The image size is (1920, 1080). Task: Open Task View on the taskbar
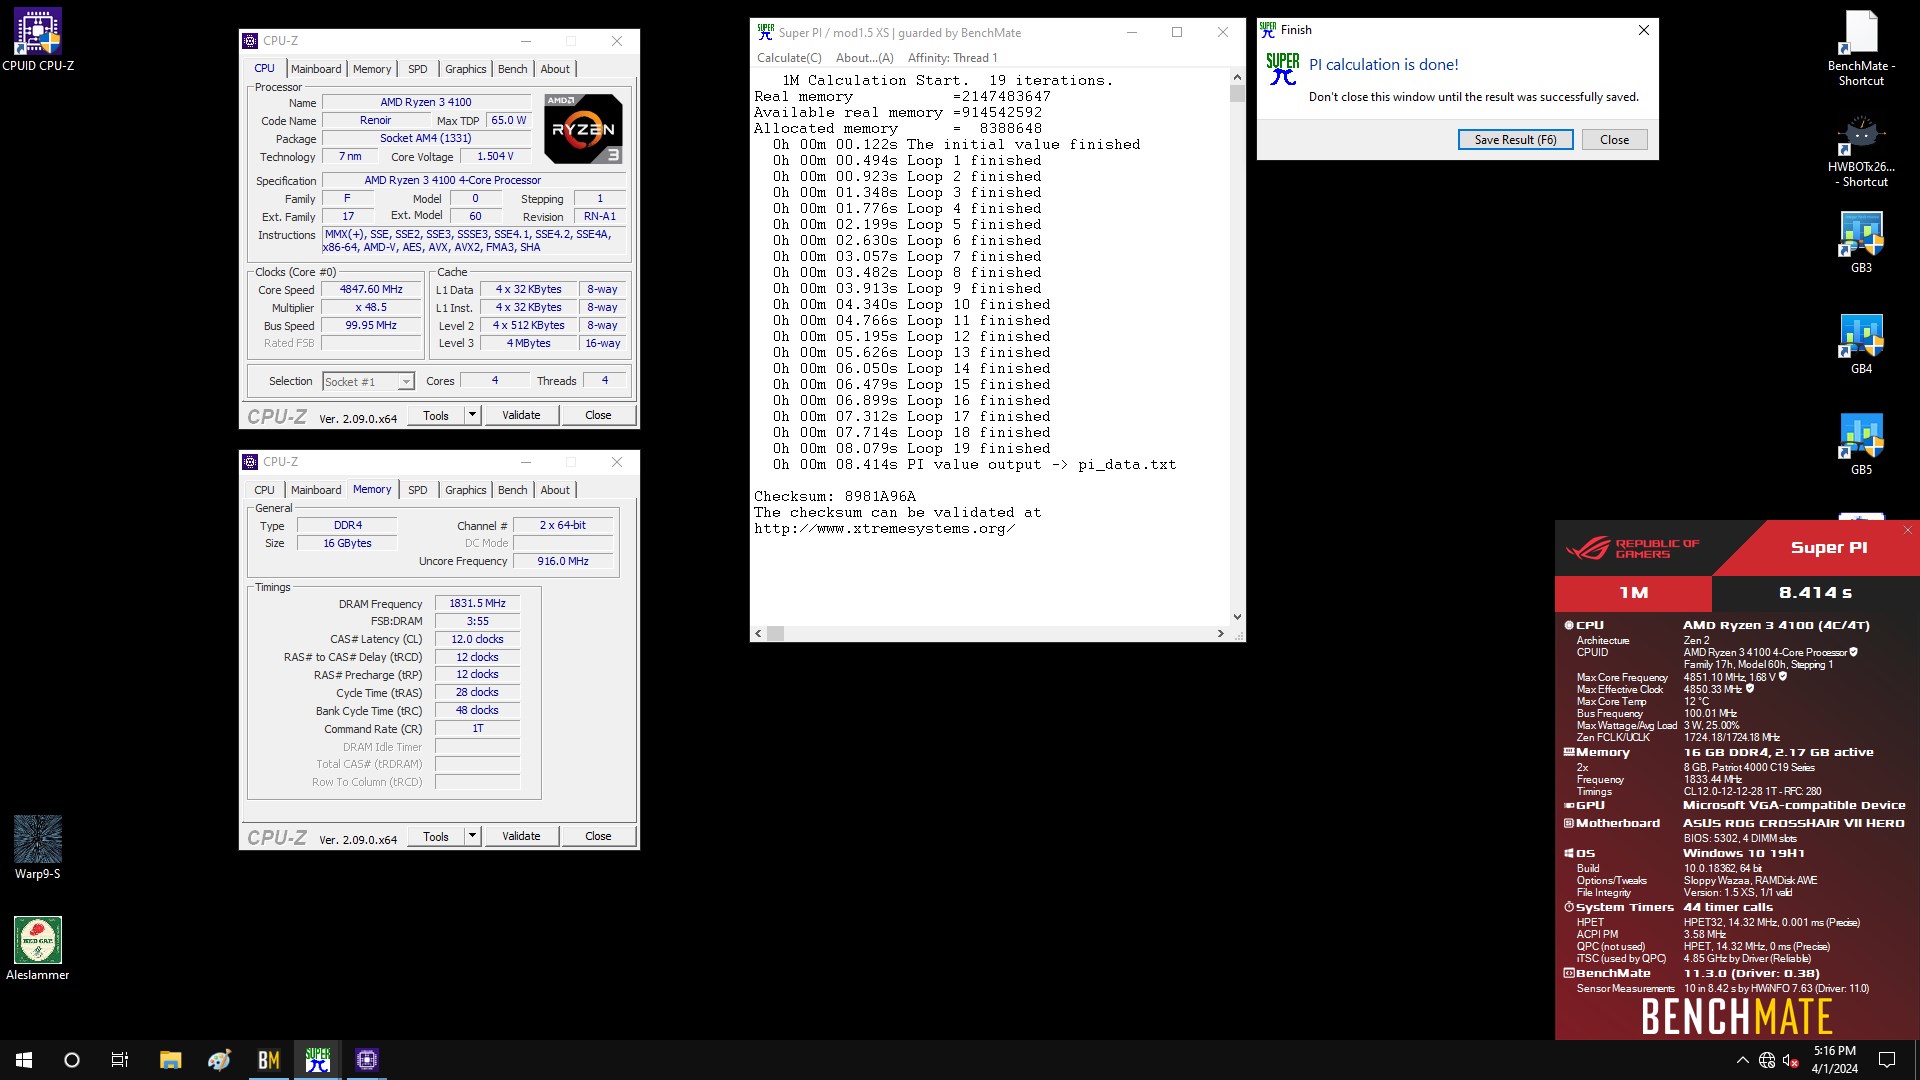point(120,1060)
